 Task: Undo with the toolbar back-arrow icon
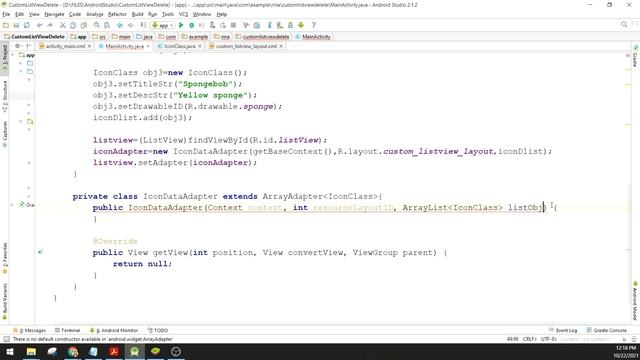40,25
